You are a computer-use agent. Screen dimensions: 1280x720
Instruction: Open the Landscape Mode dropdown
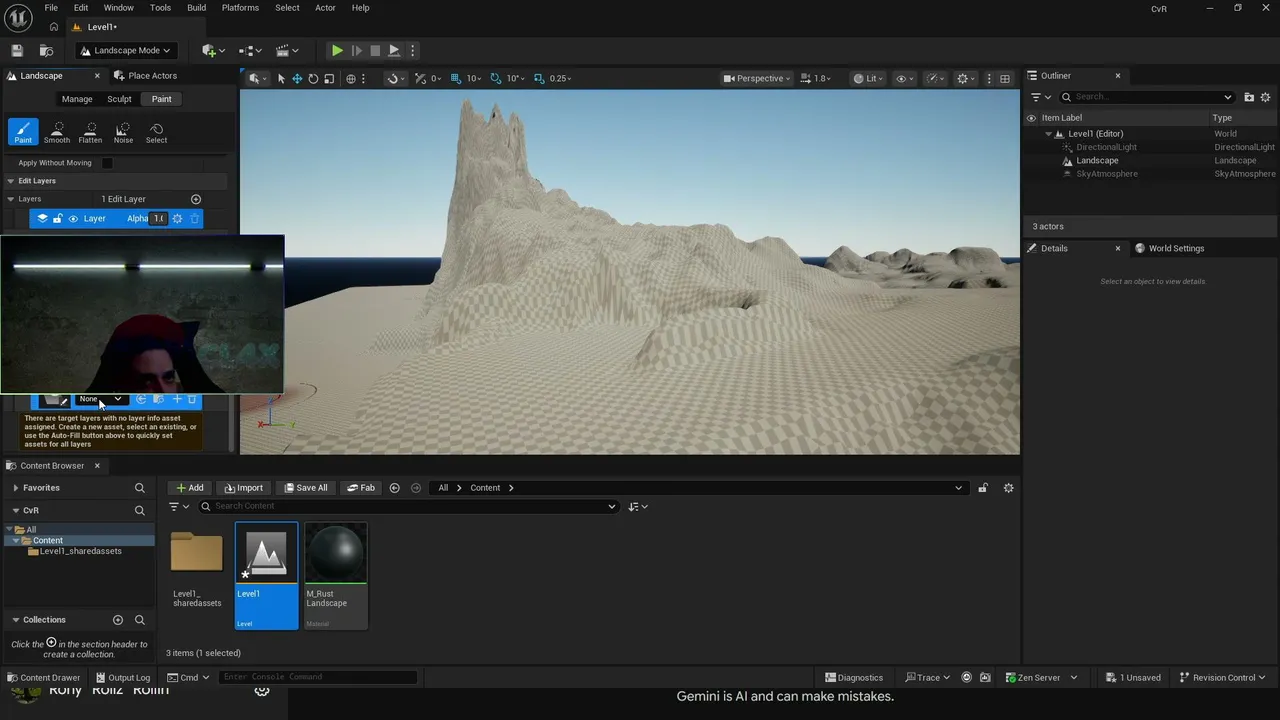(125, 50)
